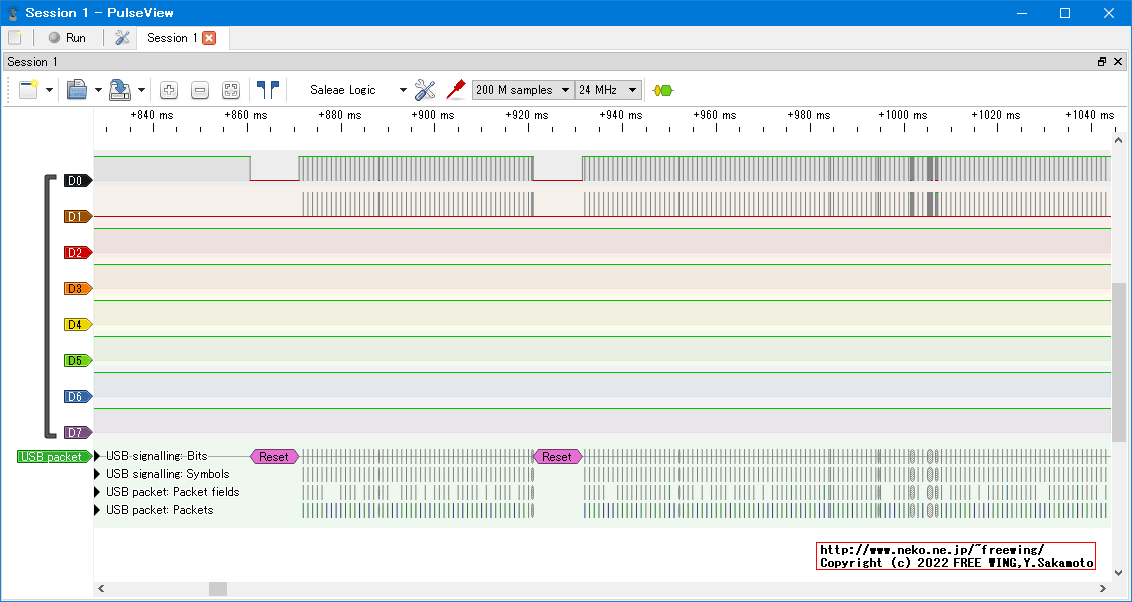1132x602 pixels.
Task: Click the zoom out icon
Action: click(x=200, y=90)
